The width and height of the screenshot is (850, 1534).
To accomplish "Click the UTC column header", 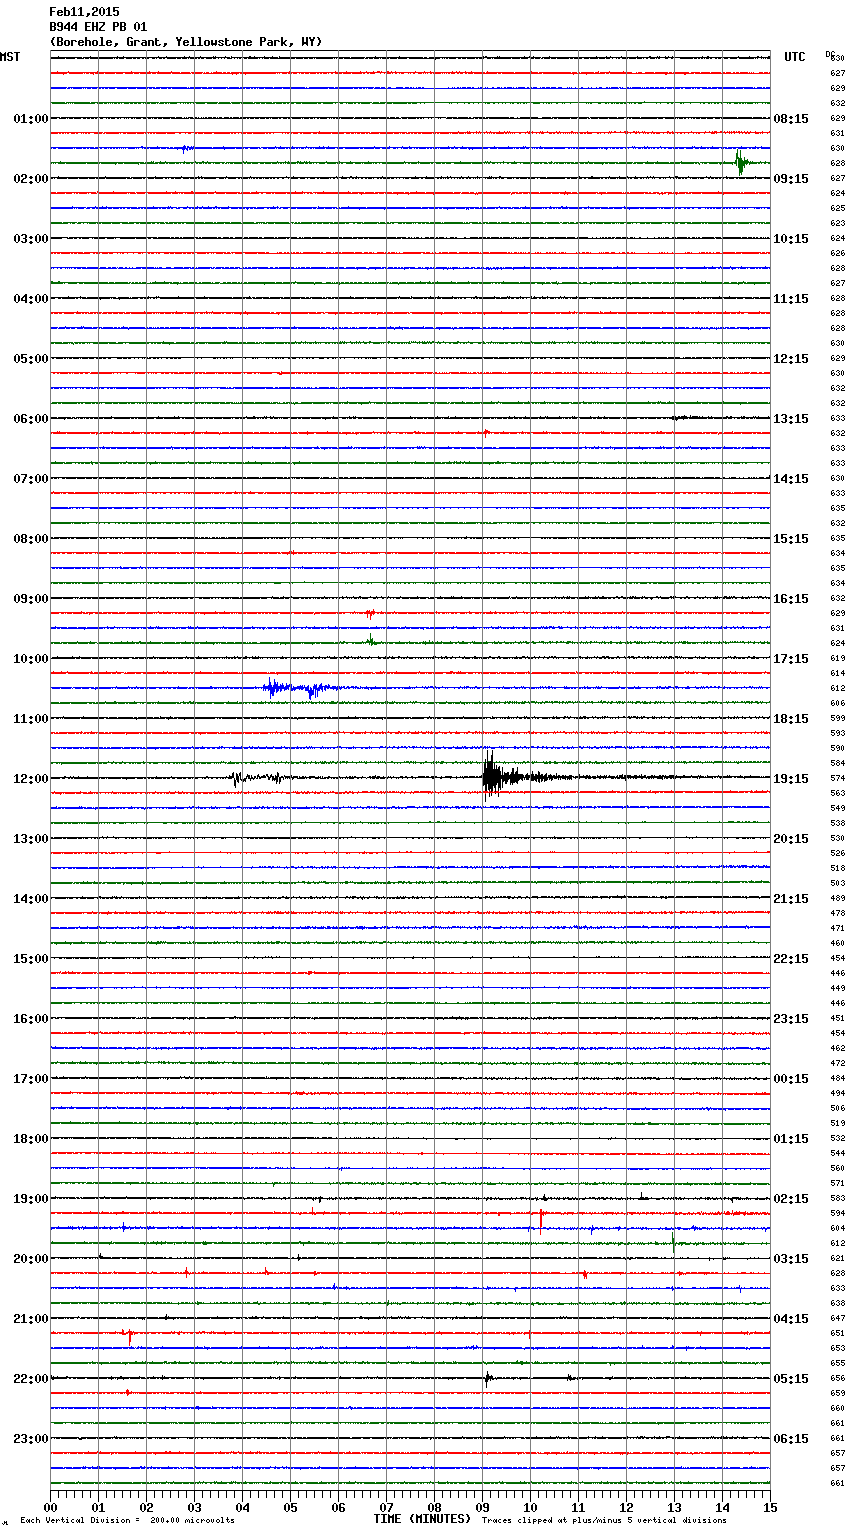I will coord(794,57).
